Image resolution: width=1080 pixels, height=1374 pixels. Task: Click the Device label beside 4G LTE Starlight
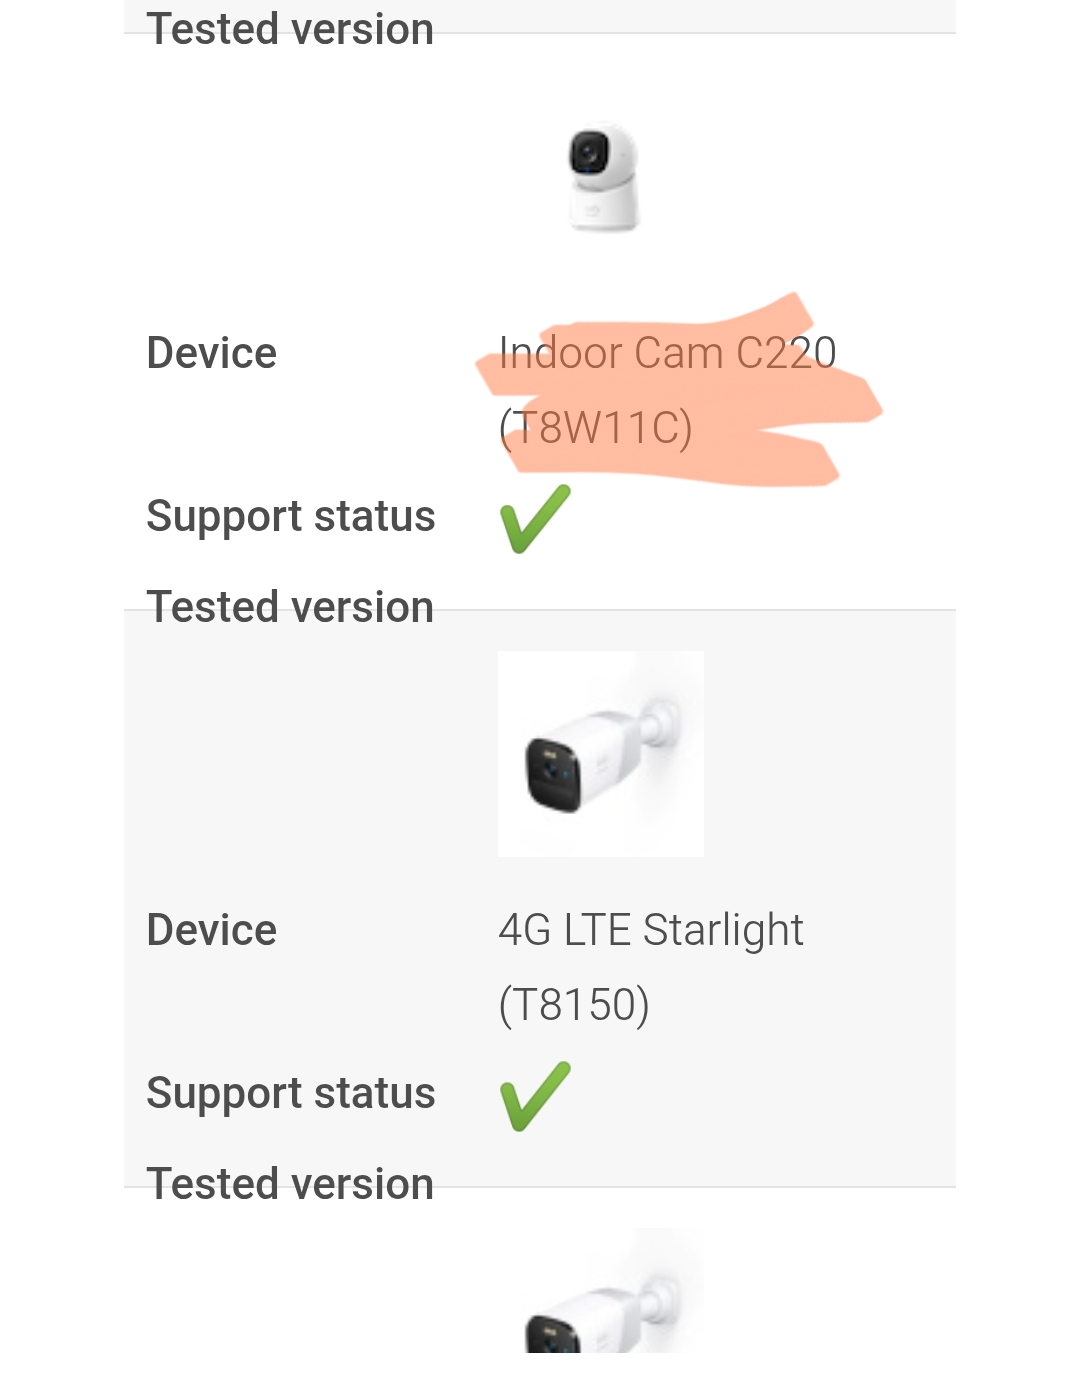pyautogui.click(x=211, y=930)
